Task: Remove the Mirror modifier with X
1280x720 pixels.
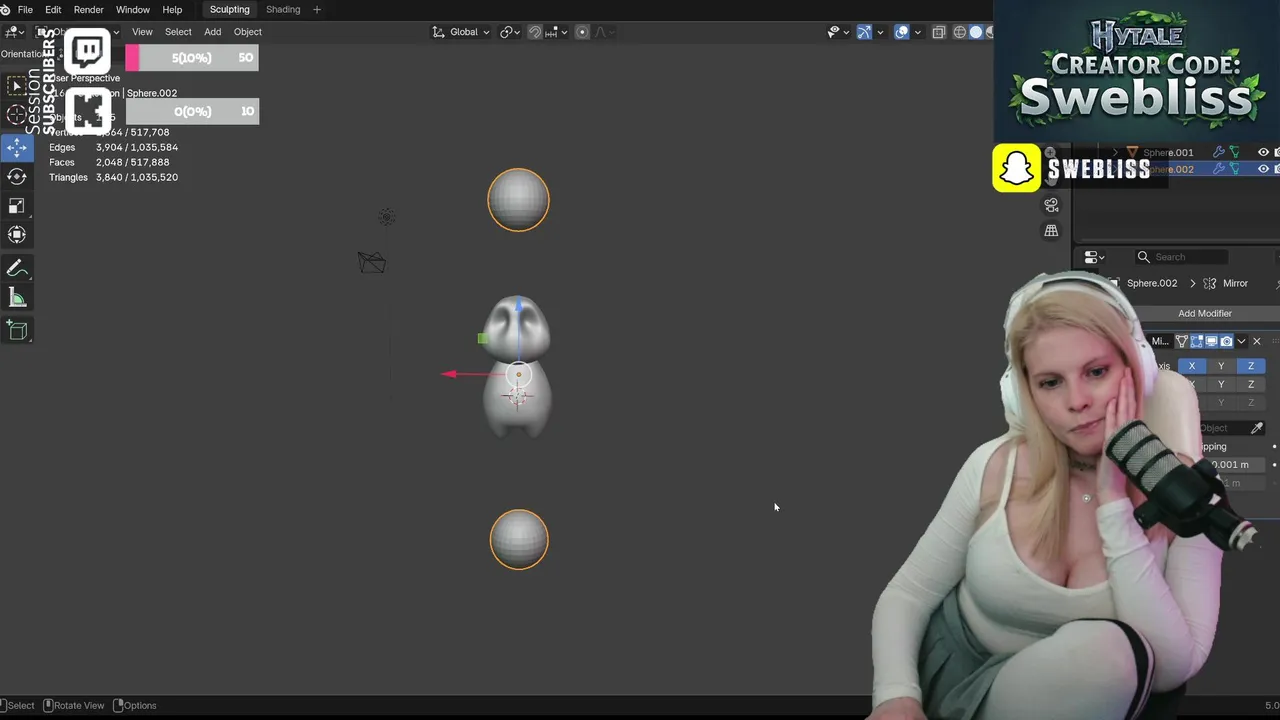Action: [x=1257, y=341]
